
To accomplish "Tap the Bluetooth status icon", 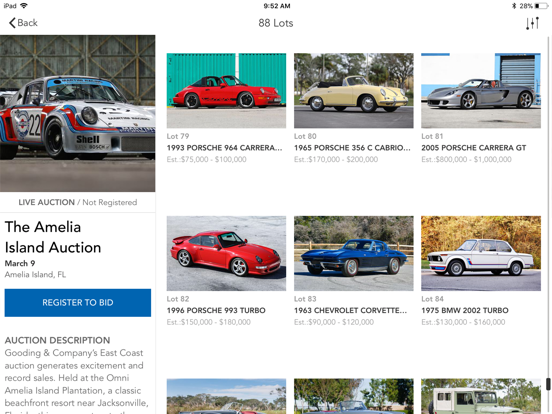I will pos(514,6).
